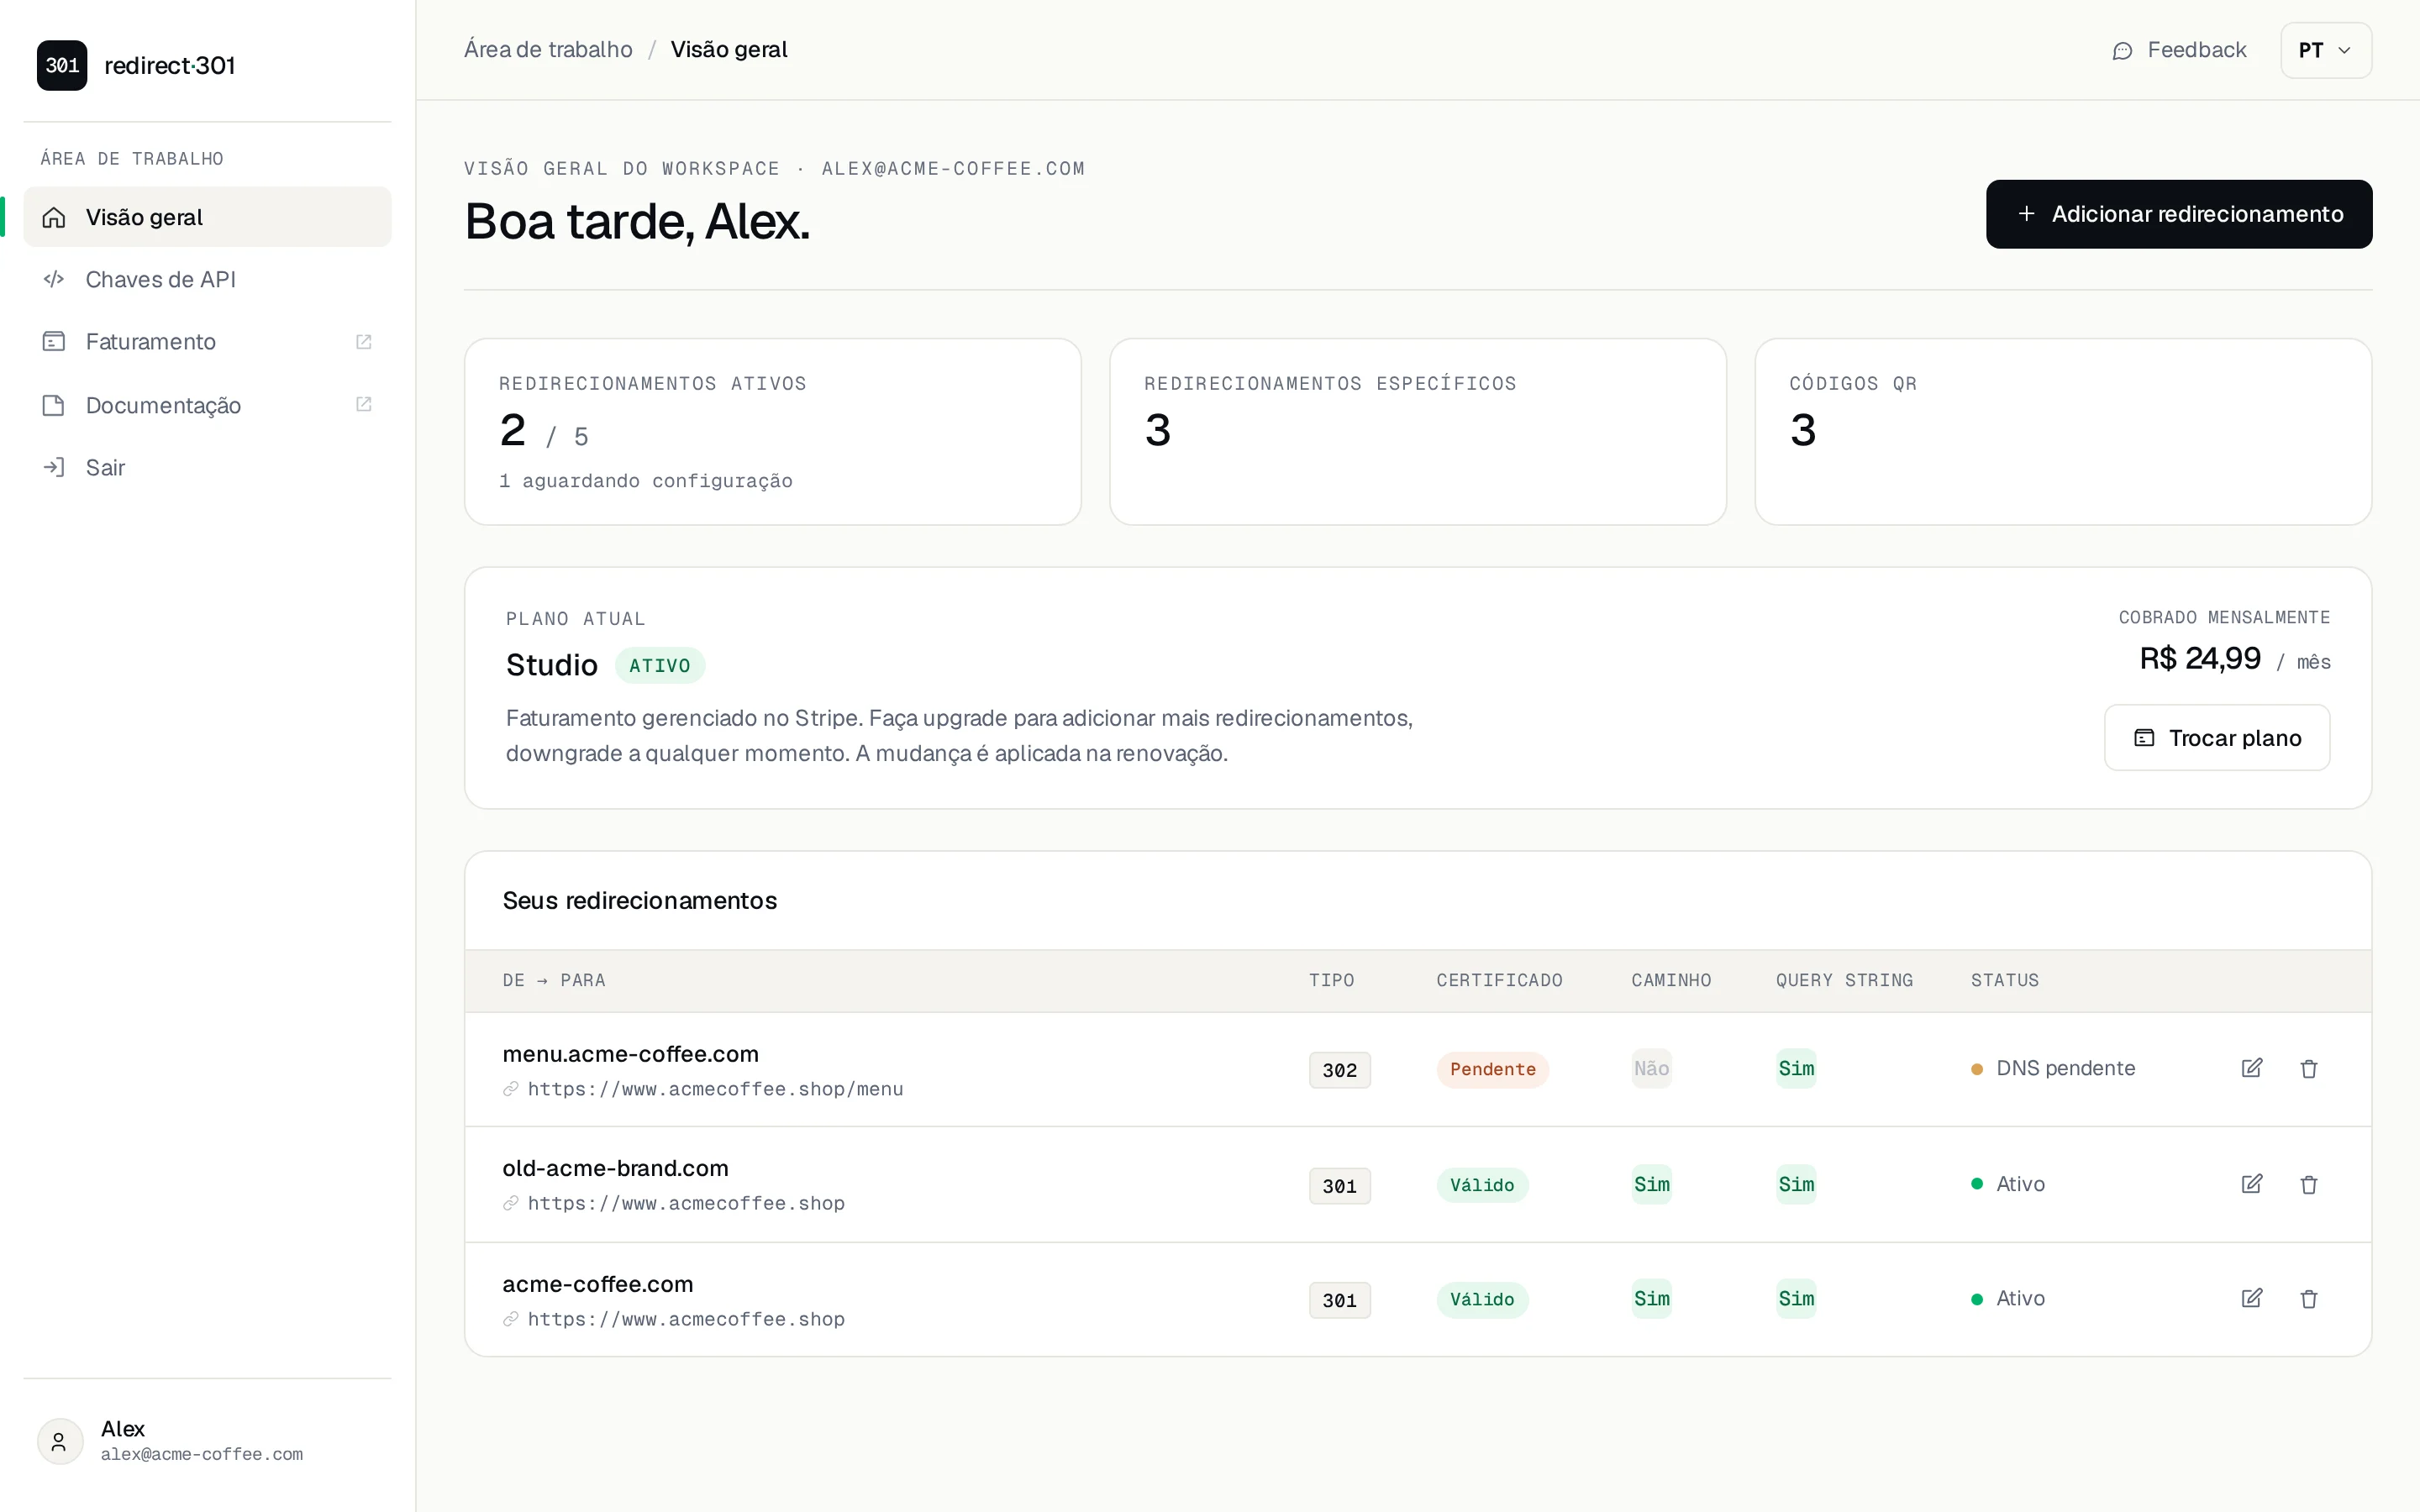This screenshot has height=1512, width=2420.
Task: Click the Documentação external link icon
Action: [364, 404]
